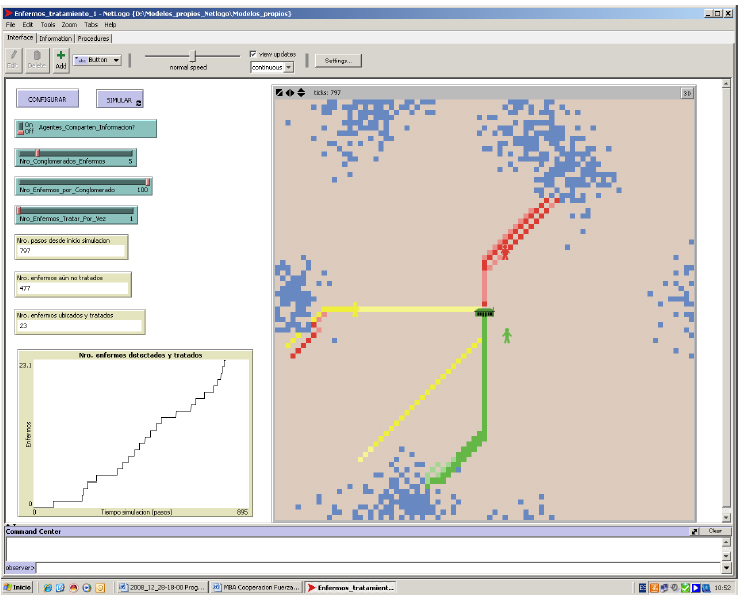Screen dimensions: 745x603
Task: Click the Delete trash icon
Action: pos(37,59)
